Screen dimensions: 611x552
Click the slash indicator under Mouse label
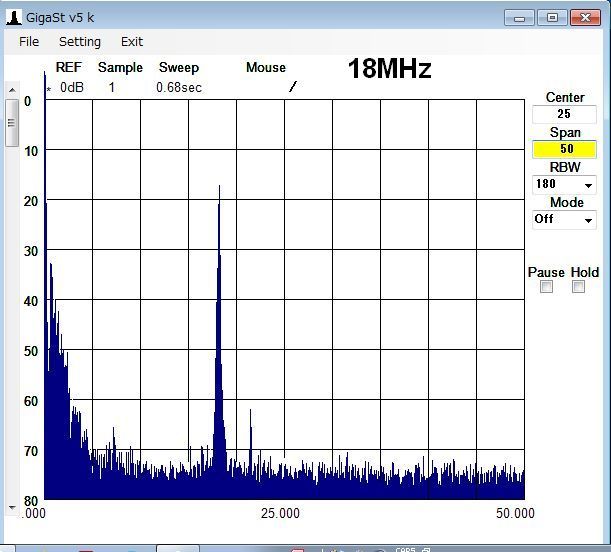(x=292, y=87)
